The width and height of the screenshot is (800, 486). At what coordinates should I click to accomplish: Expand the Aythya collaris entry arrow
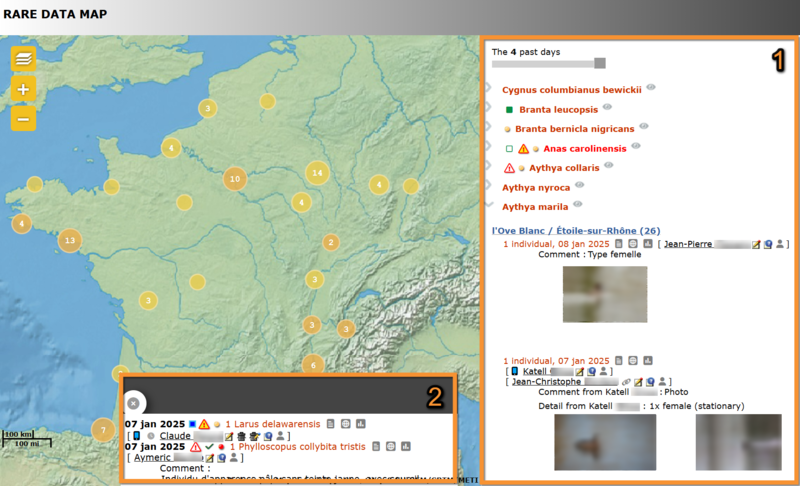(489, 166)
